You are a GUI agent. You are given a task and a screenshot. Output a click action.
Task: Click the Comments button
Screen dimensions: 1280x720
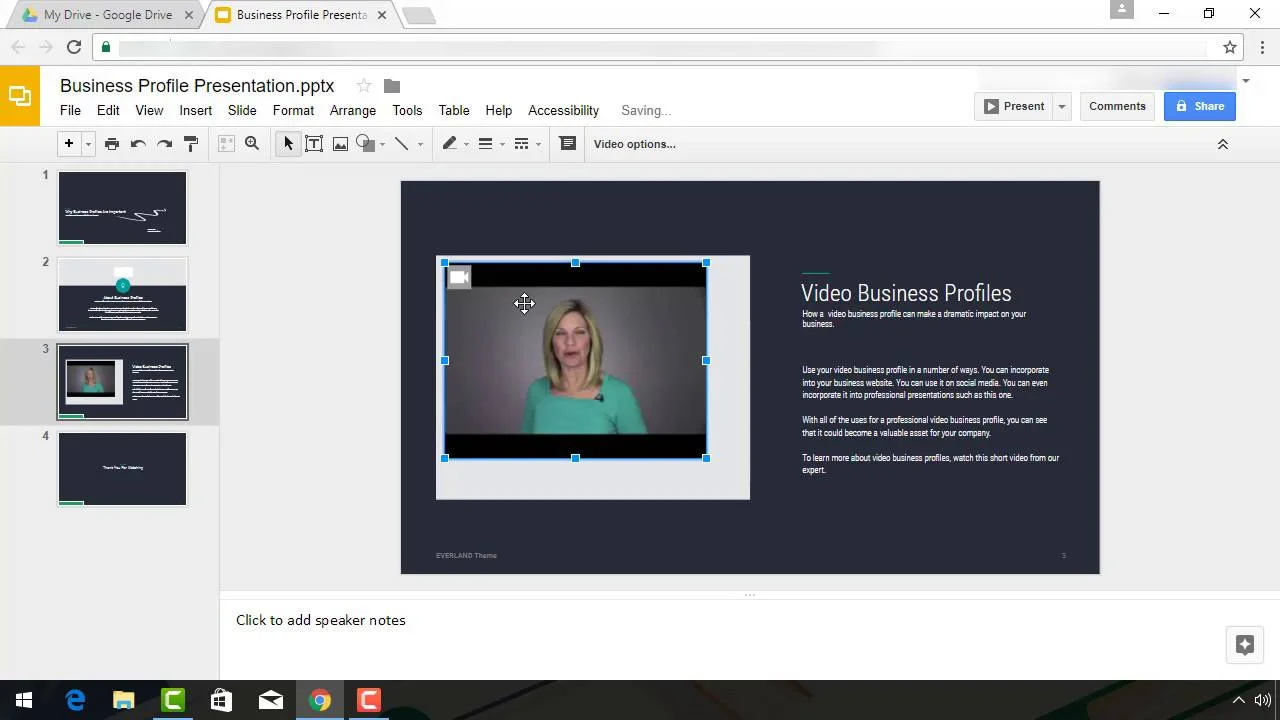(1117, 106)
